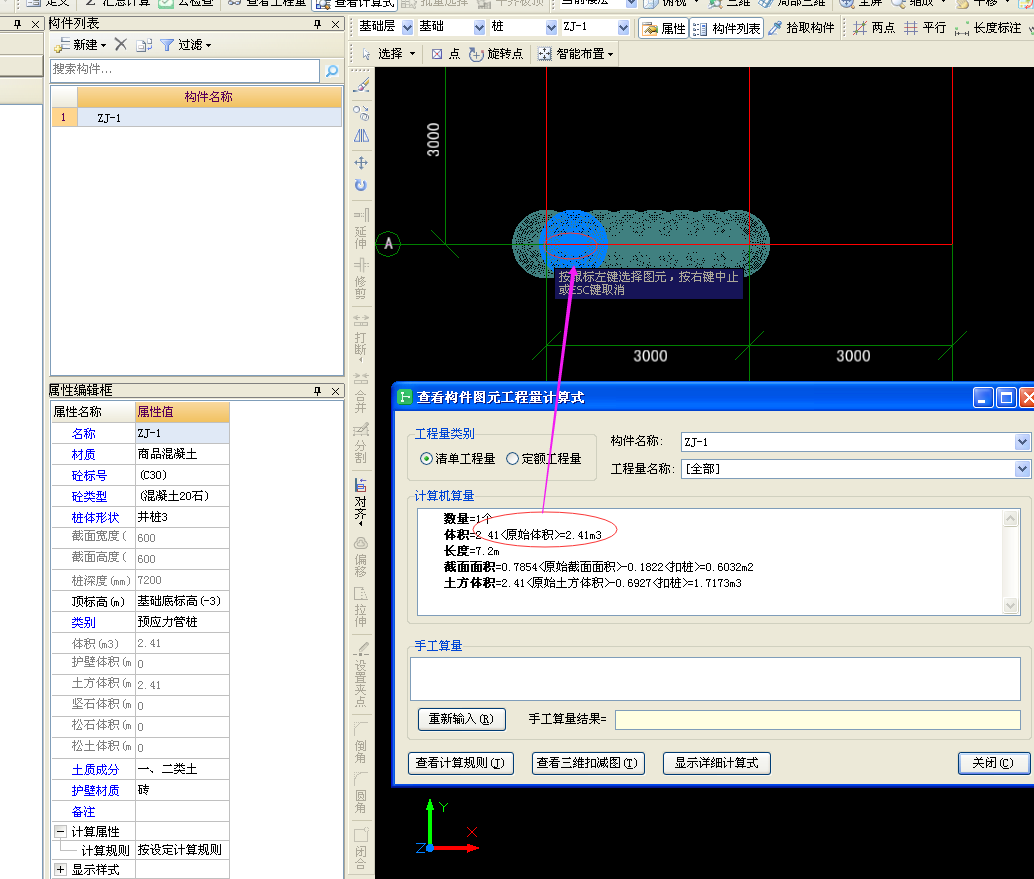Open the 构件名称 combo box in dialog
The image size is (1034, 879).
[x=1021, y=442]
